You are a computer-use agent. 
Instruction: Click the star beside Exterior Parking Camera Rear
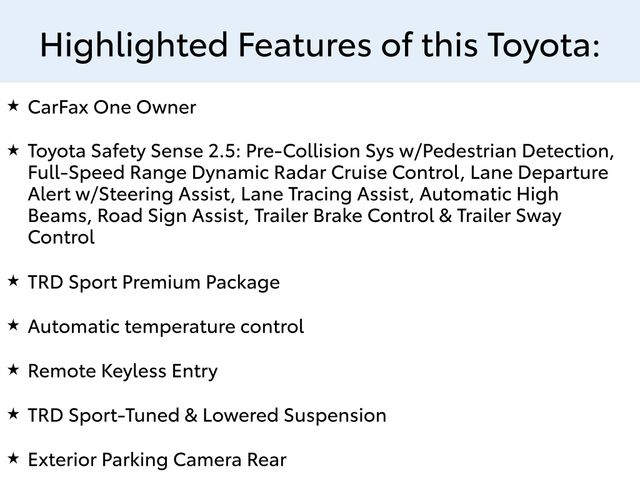[x=13, y=458]
